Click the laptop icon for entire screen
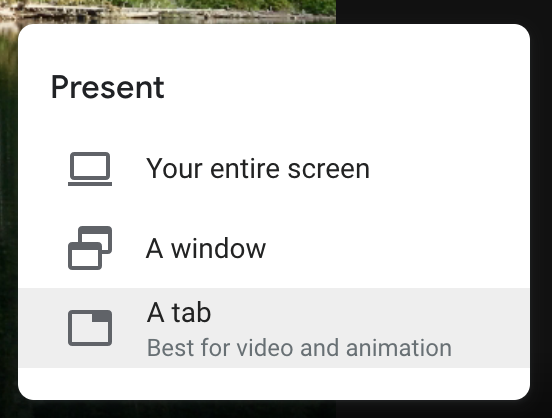The width and height of the screenshot is (552, 418). [90, 169]
